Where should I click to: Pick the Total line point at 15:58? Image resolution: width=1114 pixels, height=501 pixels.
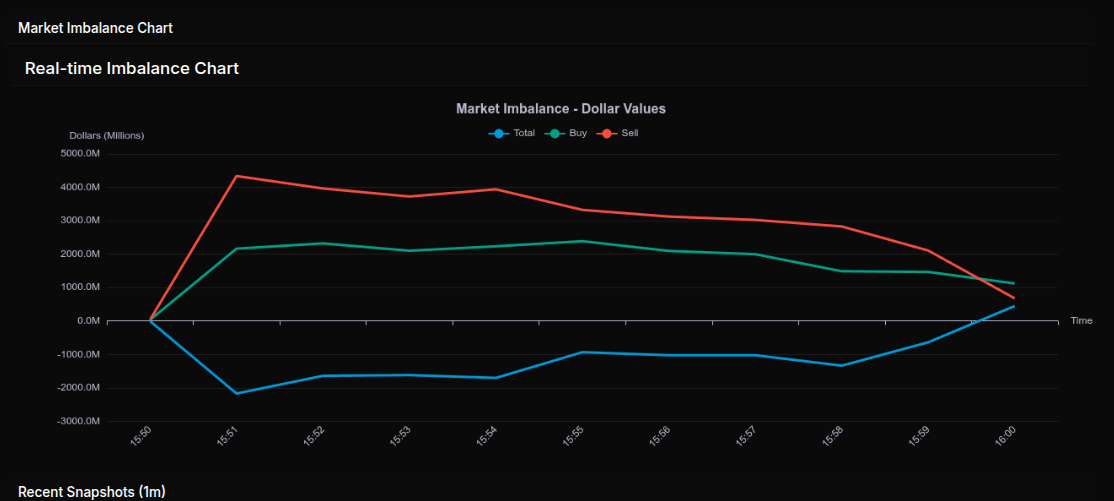(x=841, y=366)
